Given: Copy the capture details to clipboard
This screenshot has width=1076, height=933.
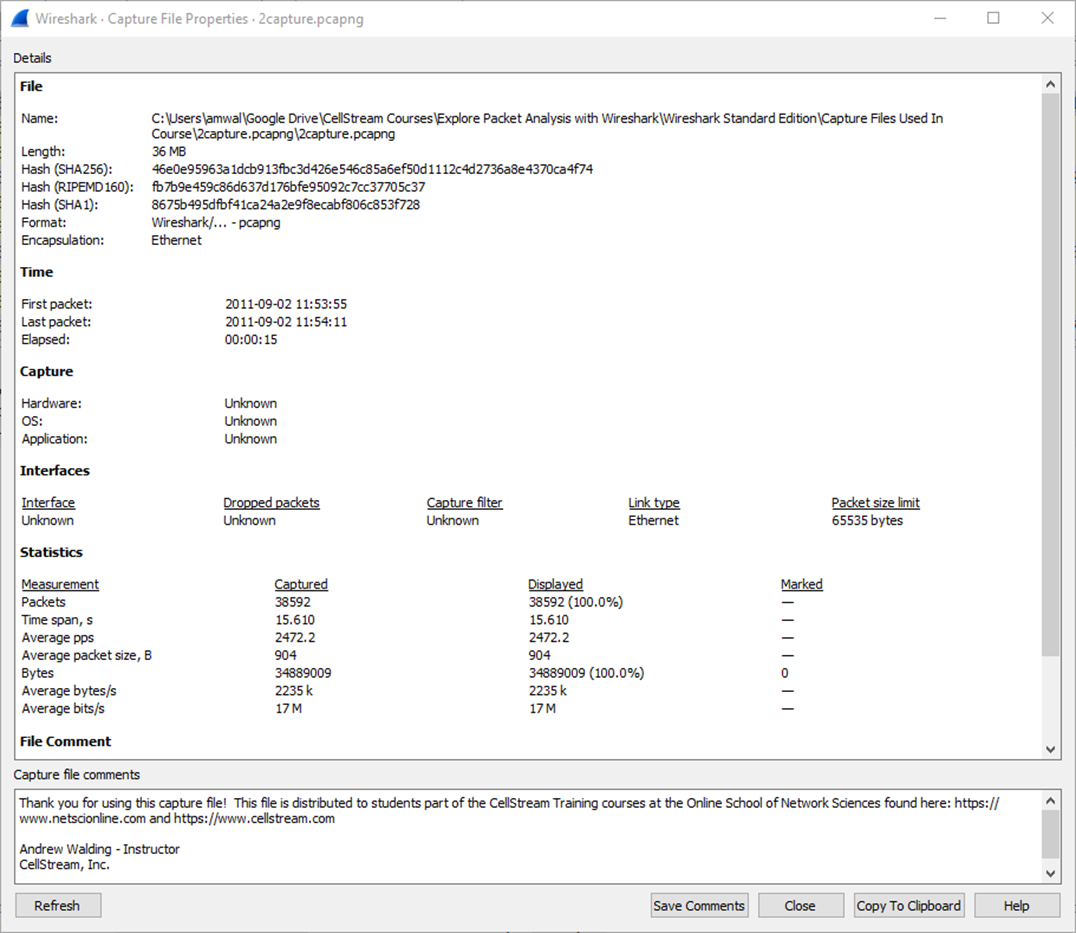Looking at the screenshot, I should click(x=908, y=905).
